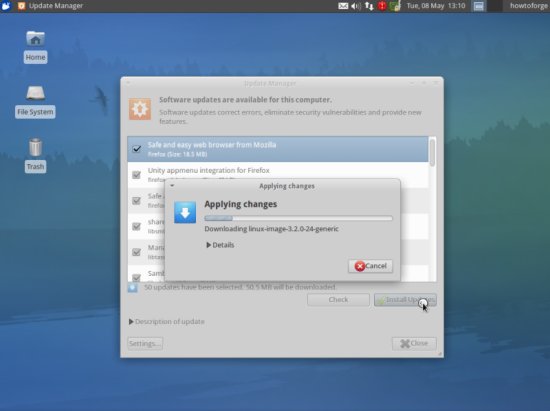Viewport: 550px width, 411px height.
Task: Uncheck the Firefox web browser update
Action: point(137,149)
